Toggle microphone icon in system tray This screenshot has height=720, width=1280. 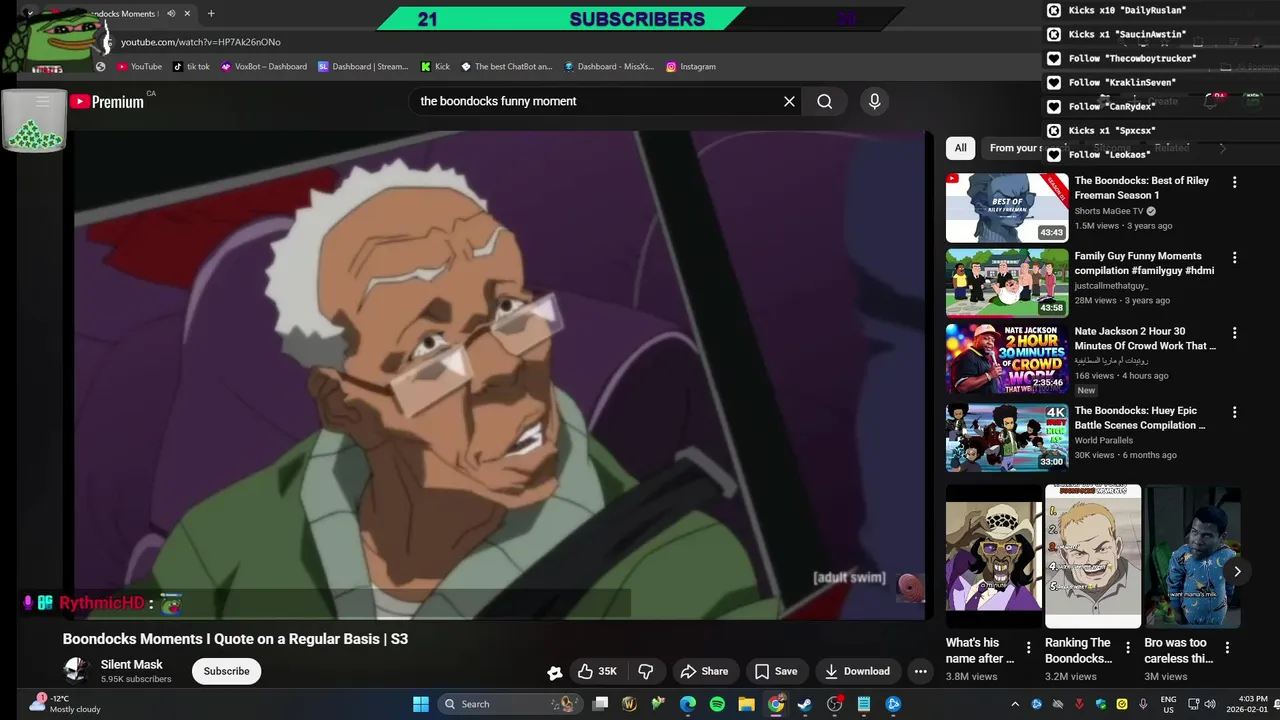[1143, 704]
